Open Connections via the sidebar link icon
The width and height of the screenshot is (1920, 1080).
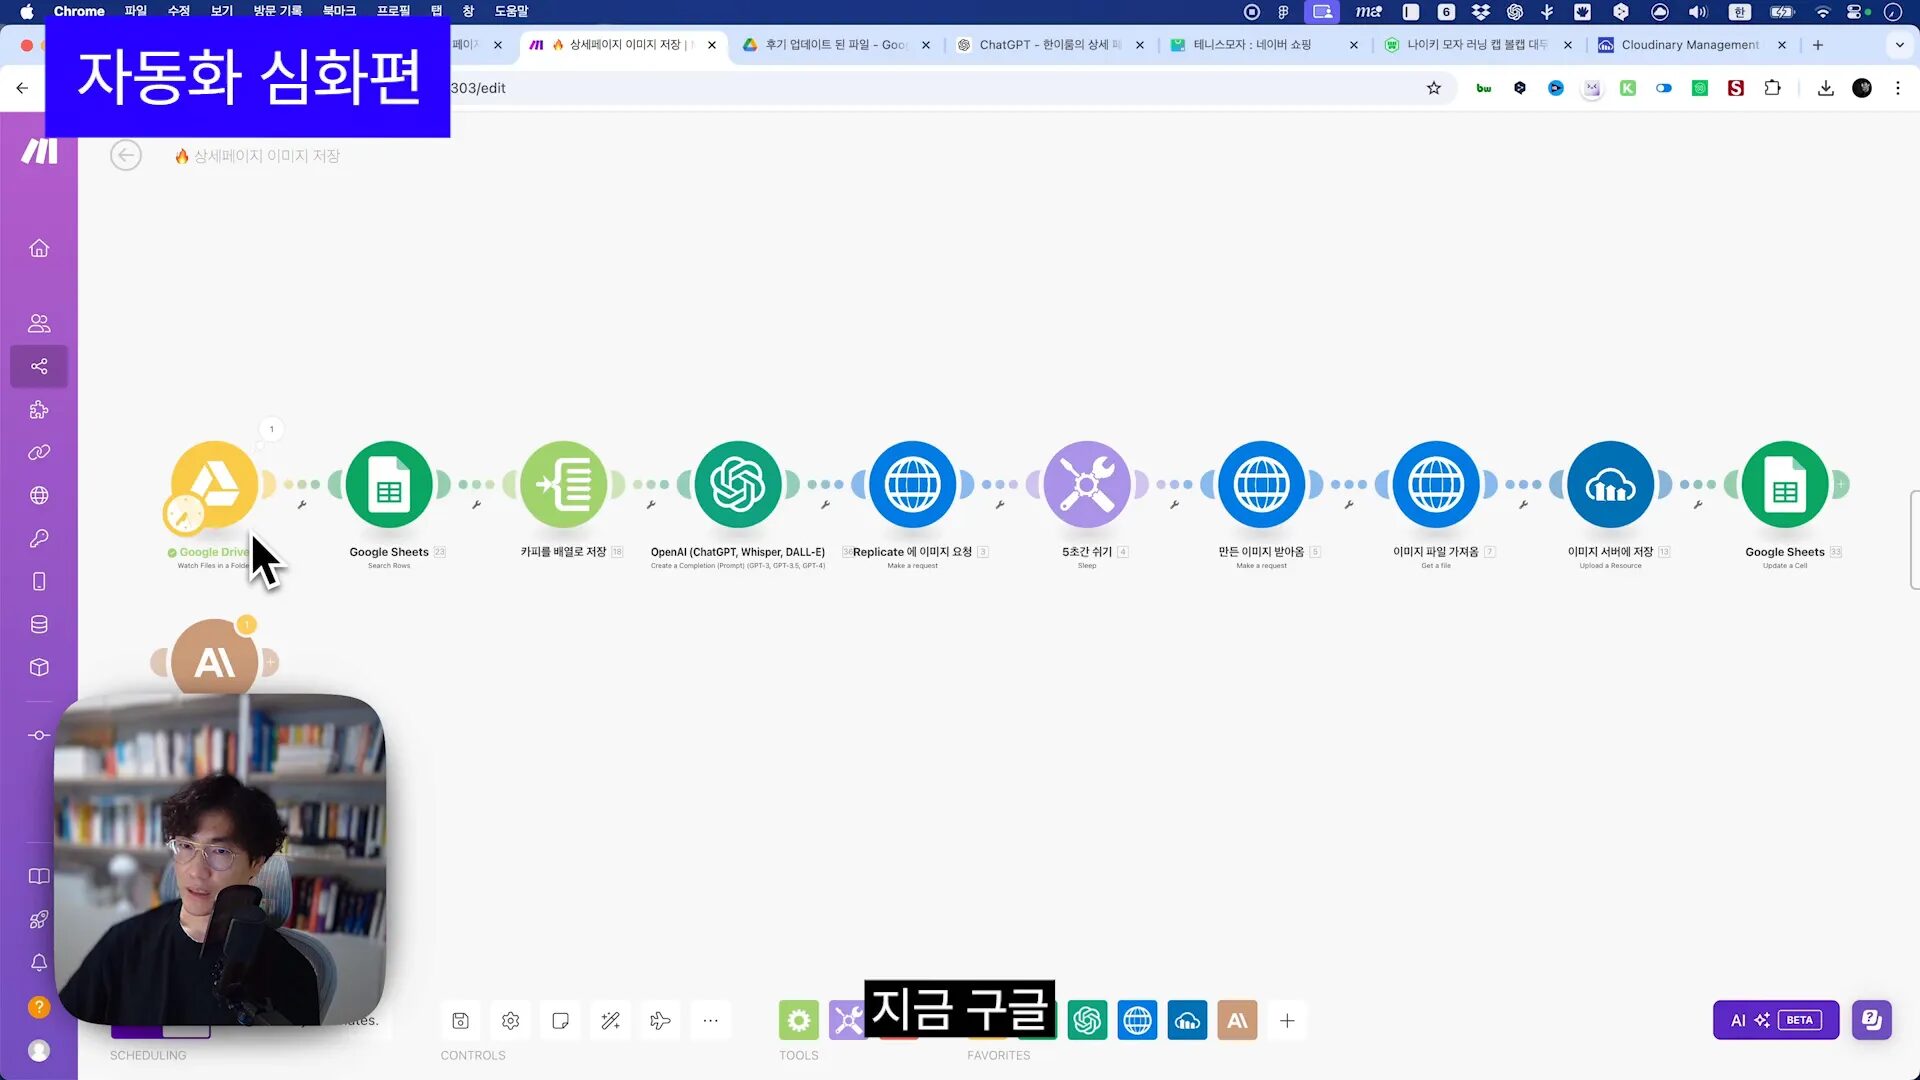click(x=39, y=452)
